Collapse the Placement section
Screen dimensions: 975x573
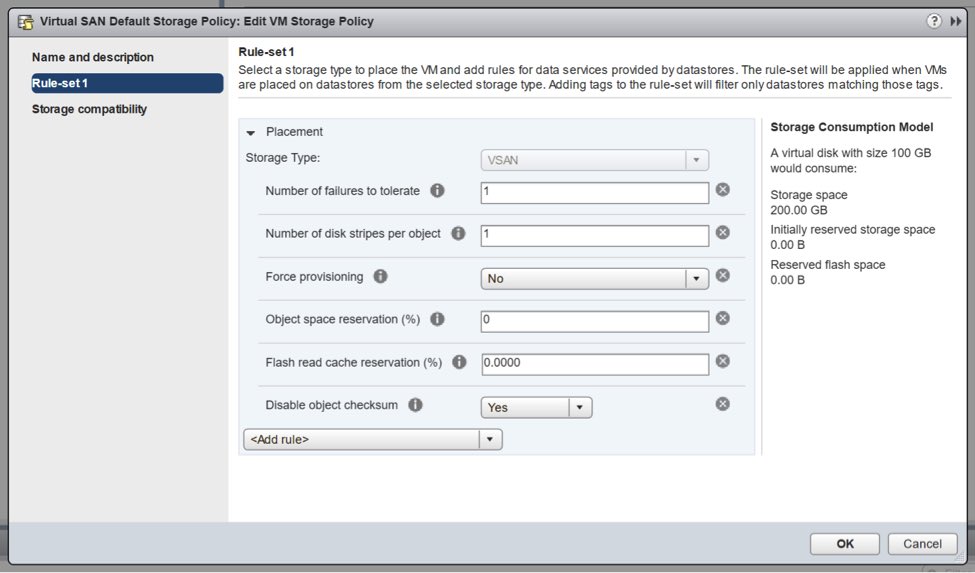251,132
